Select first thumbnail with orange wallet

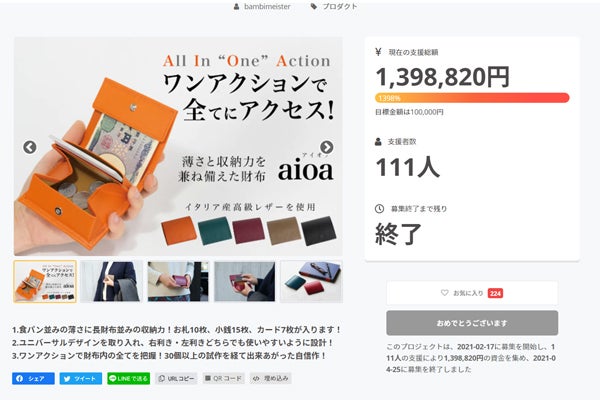(45, 282)
